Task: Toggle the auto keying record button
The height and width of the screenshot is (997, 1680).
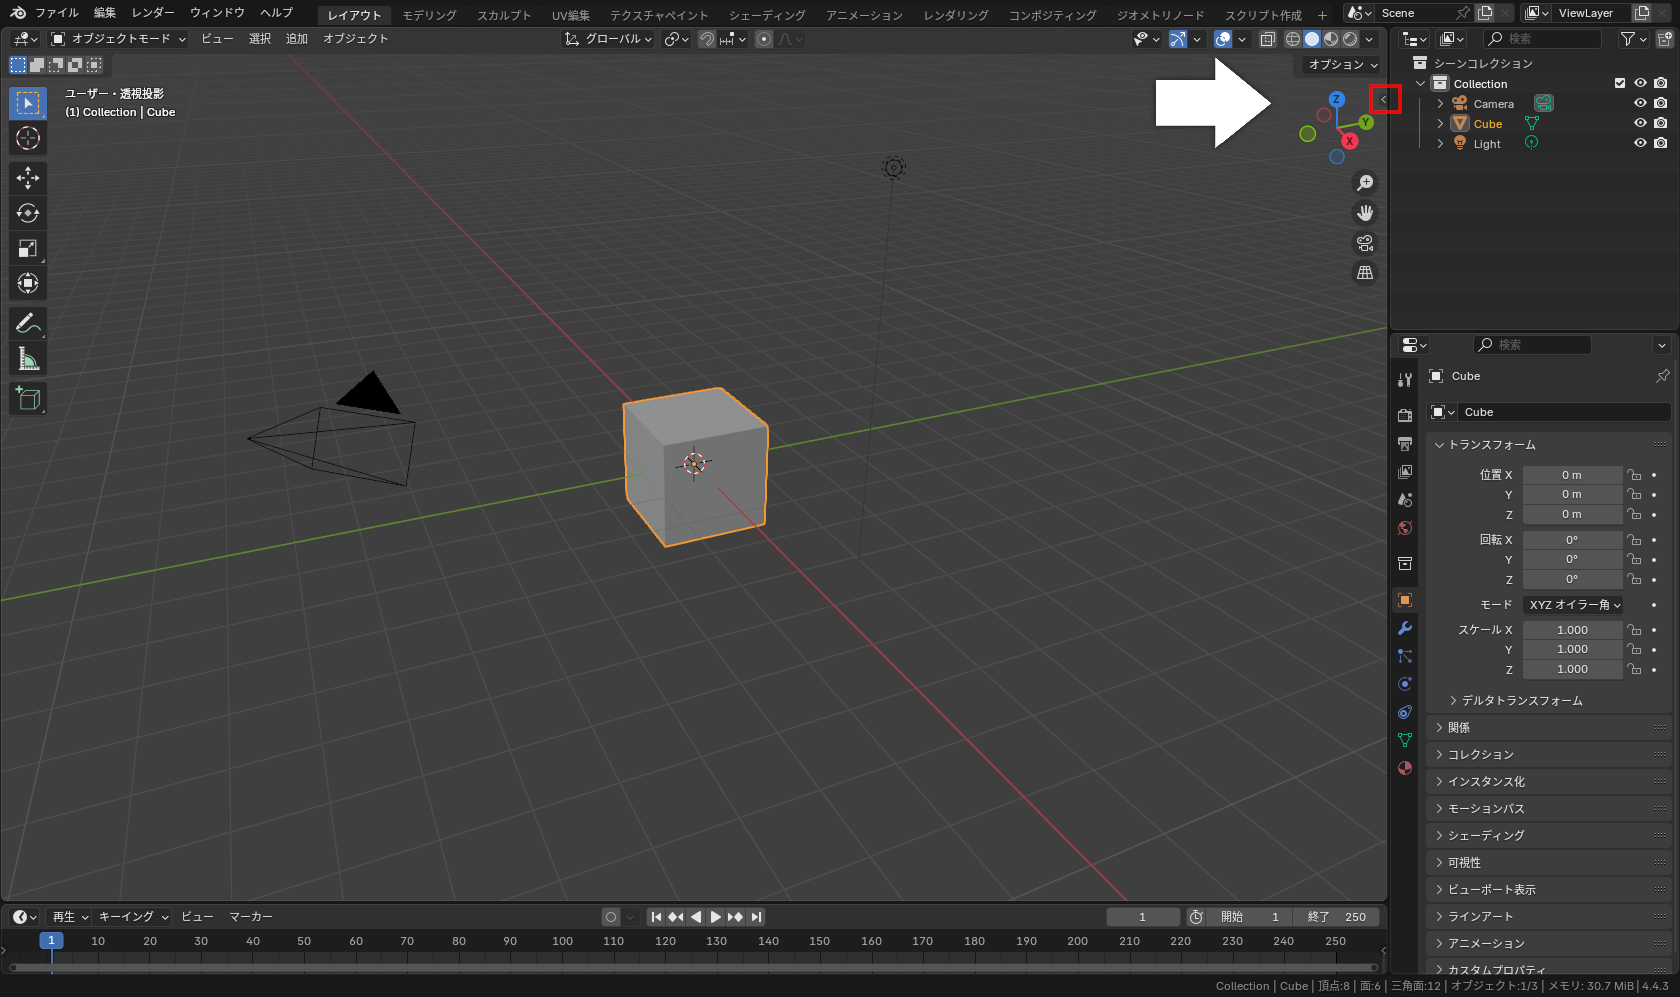Action: point(611,917)
